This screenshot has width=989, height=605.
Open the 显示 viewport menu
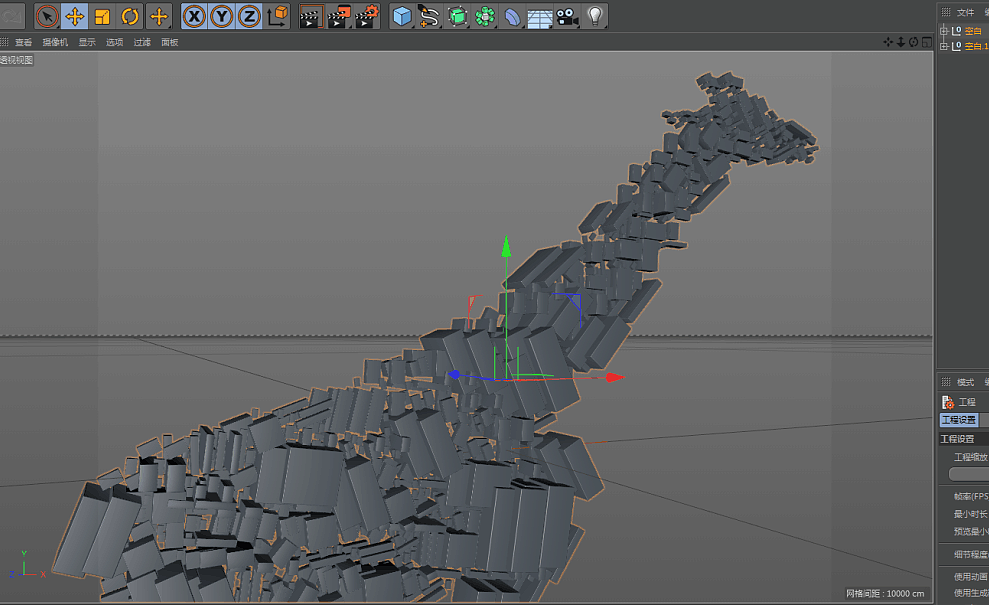click(x=87, y=42)
